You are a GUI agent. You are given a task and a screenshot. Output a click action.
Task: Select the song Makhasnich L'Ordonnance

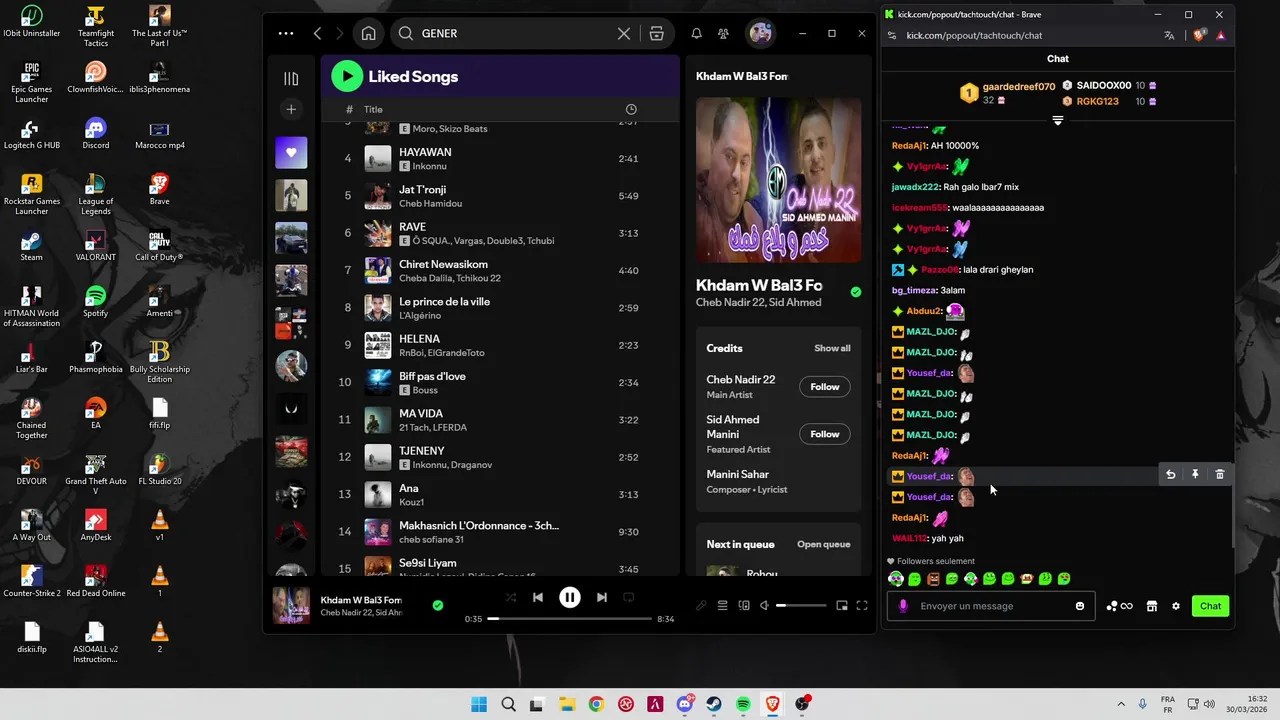[x=500, y=532]
